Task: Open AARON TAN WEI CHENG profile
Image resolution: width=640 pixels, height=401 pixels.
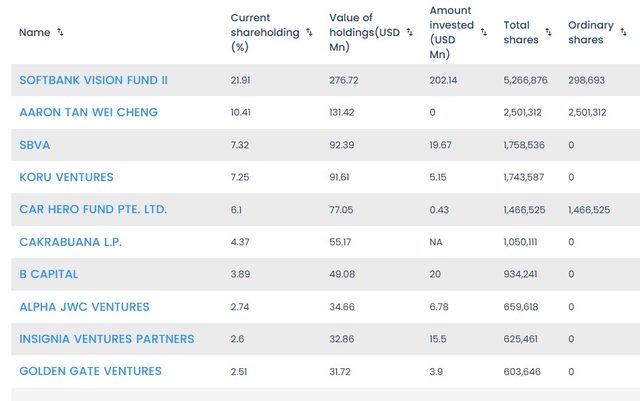Action: click(89, 112)
